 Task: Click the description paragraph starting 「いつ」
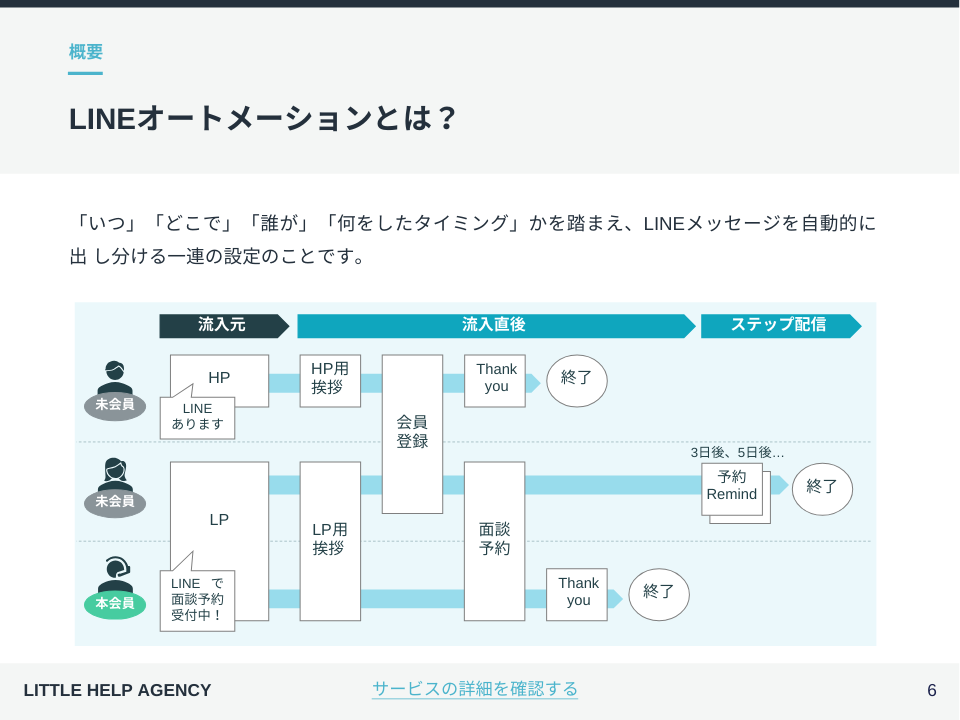tap(473, 239)
